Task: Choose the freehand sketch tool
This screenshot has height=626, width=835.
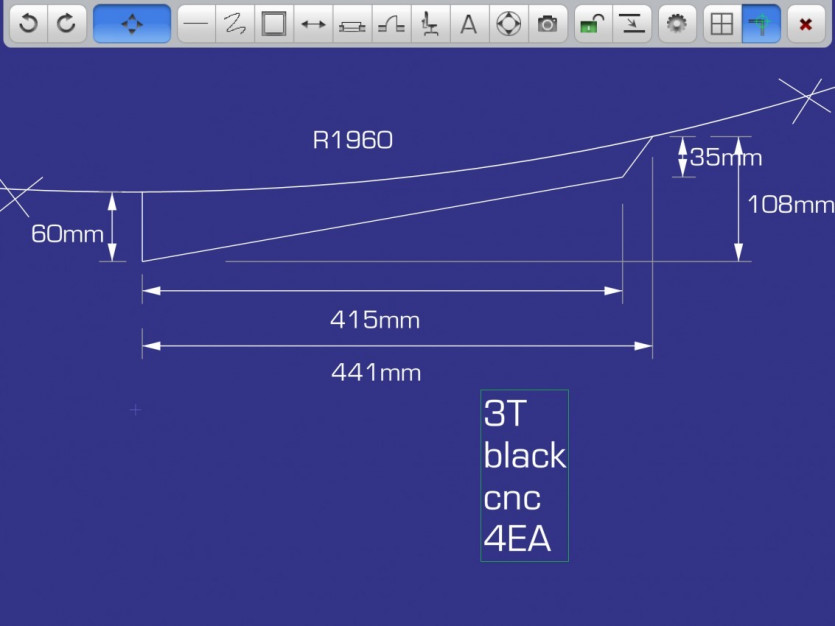Action: click(235, 23)
